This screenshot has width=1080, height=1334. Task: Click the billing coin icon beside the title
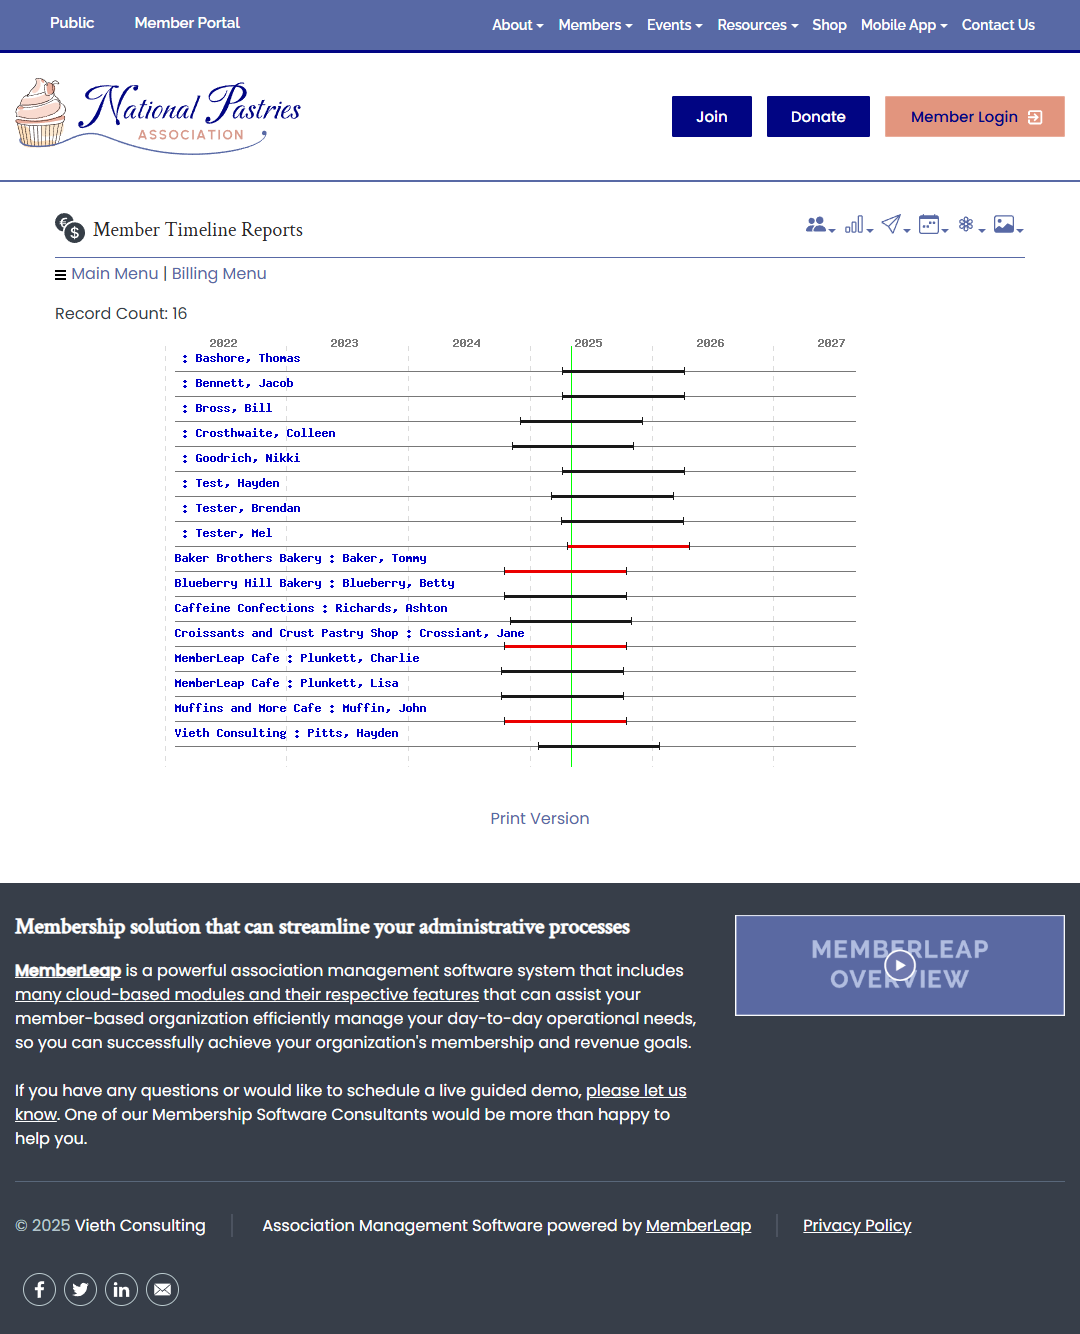(70, 228)
